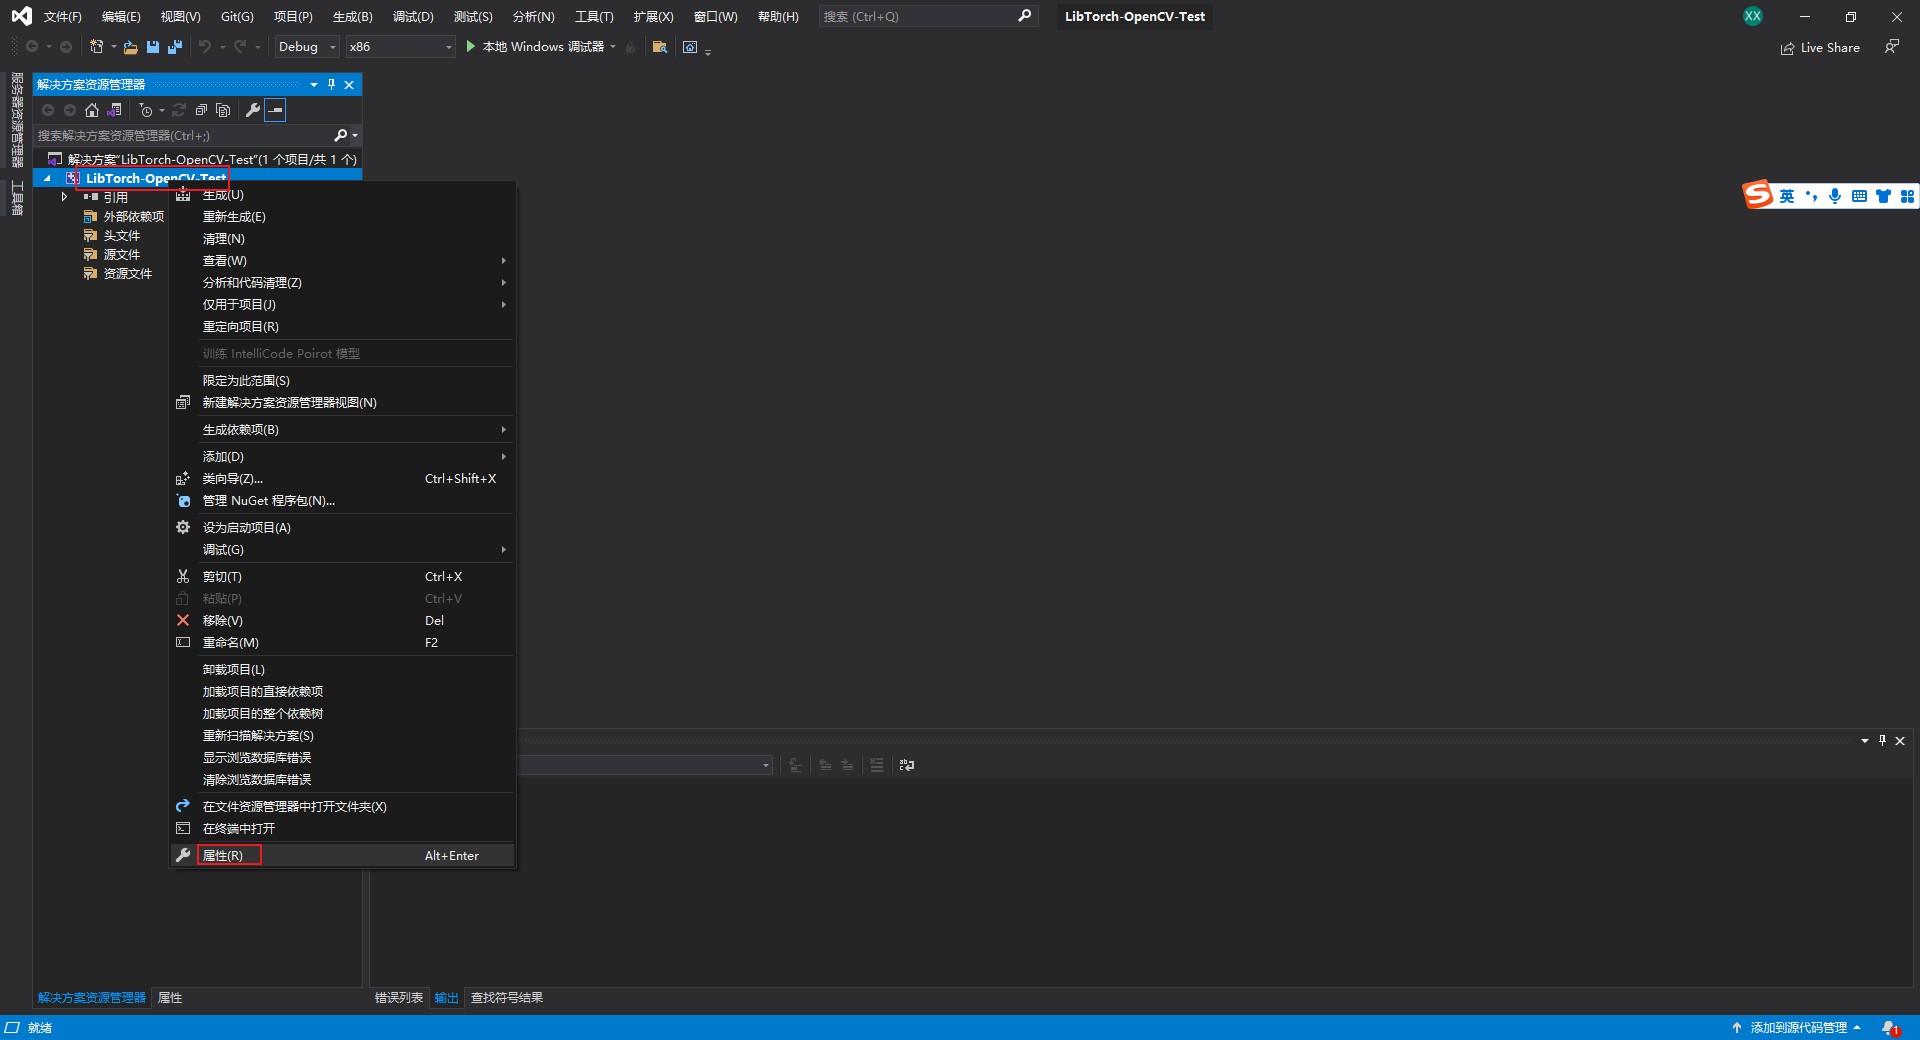
Task: Toggle auto-hide pin on Solution Explorer
Action: [331, 85]
